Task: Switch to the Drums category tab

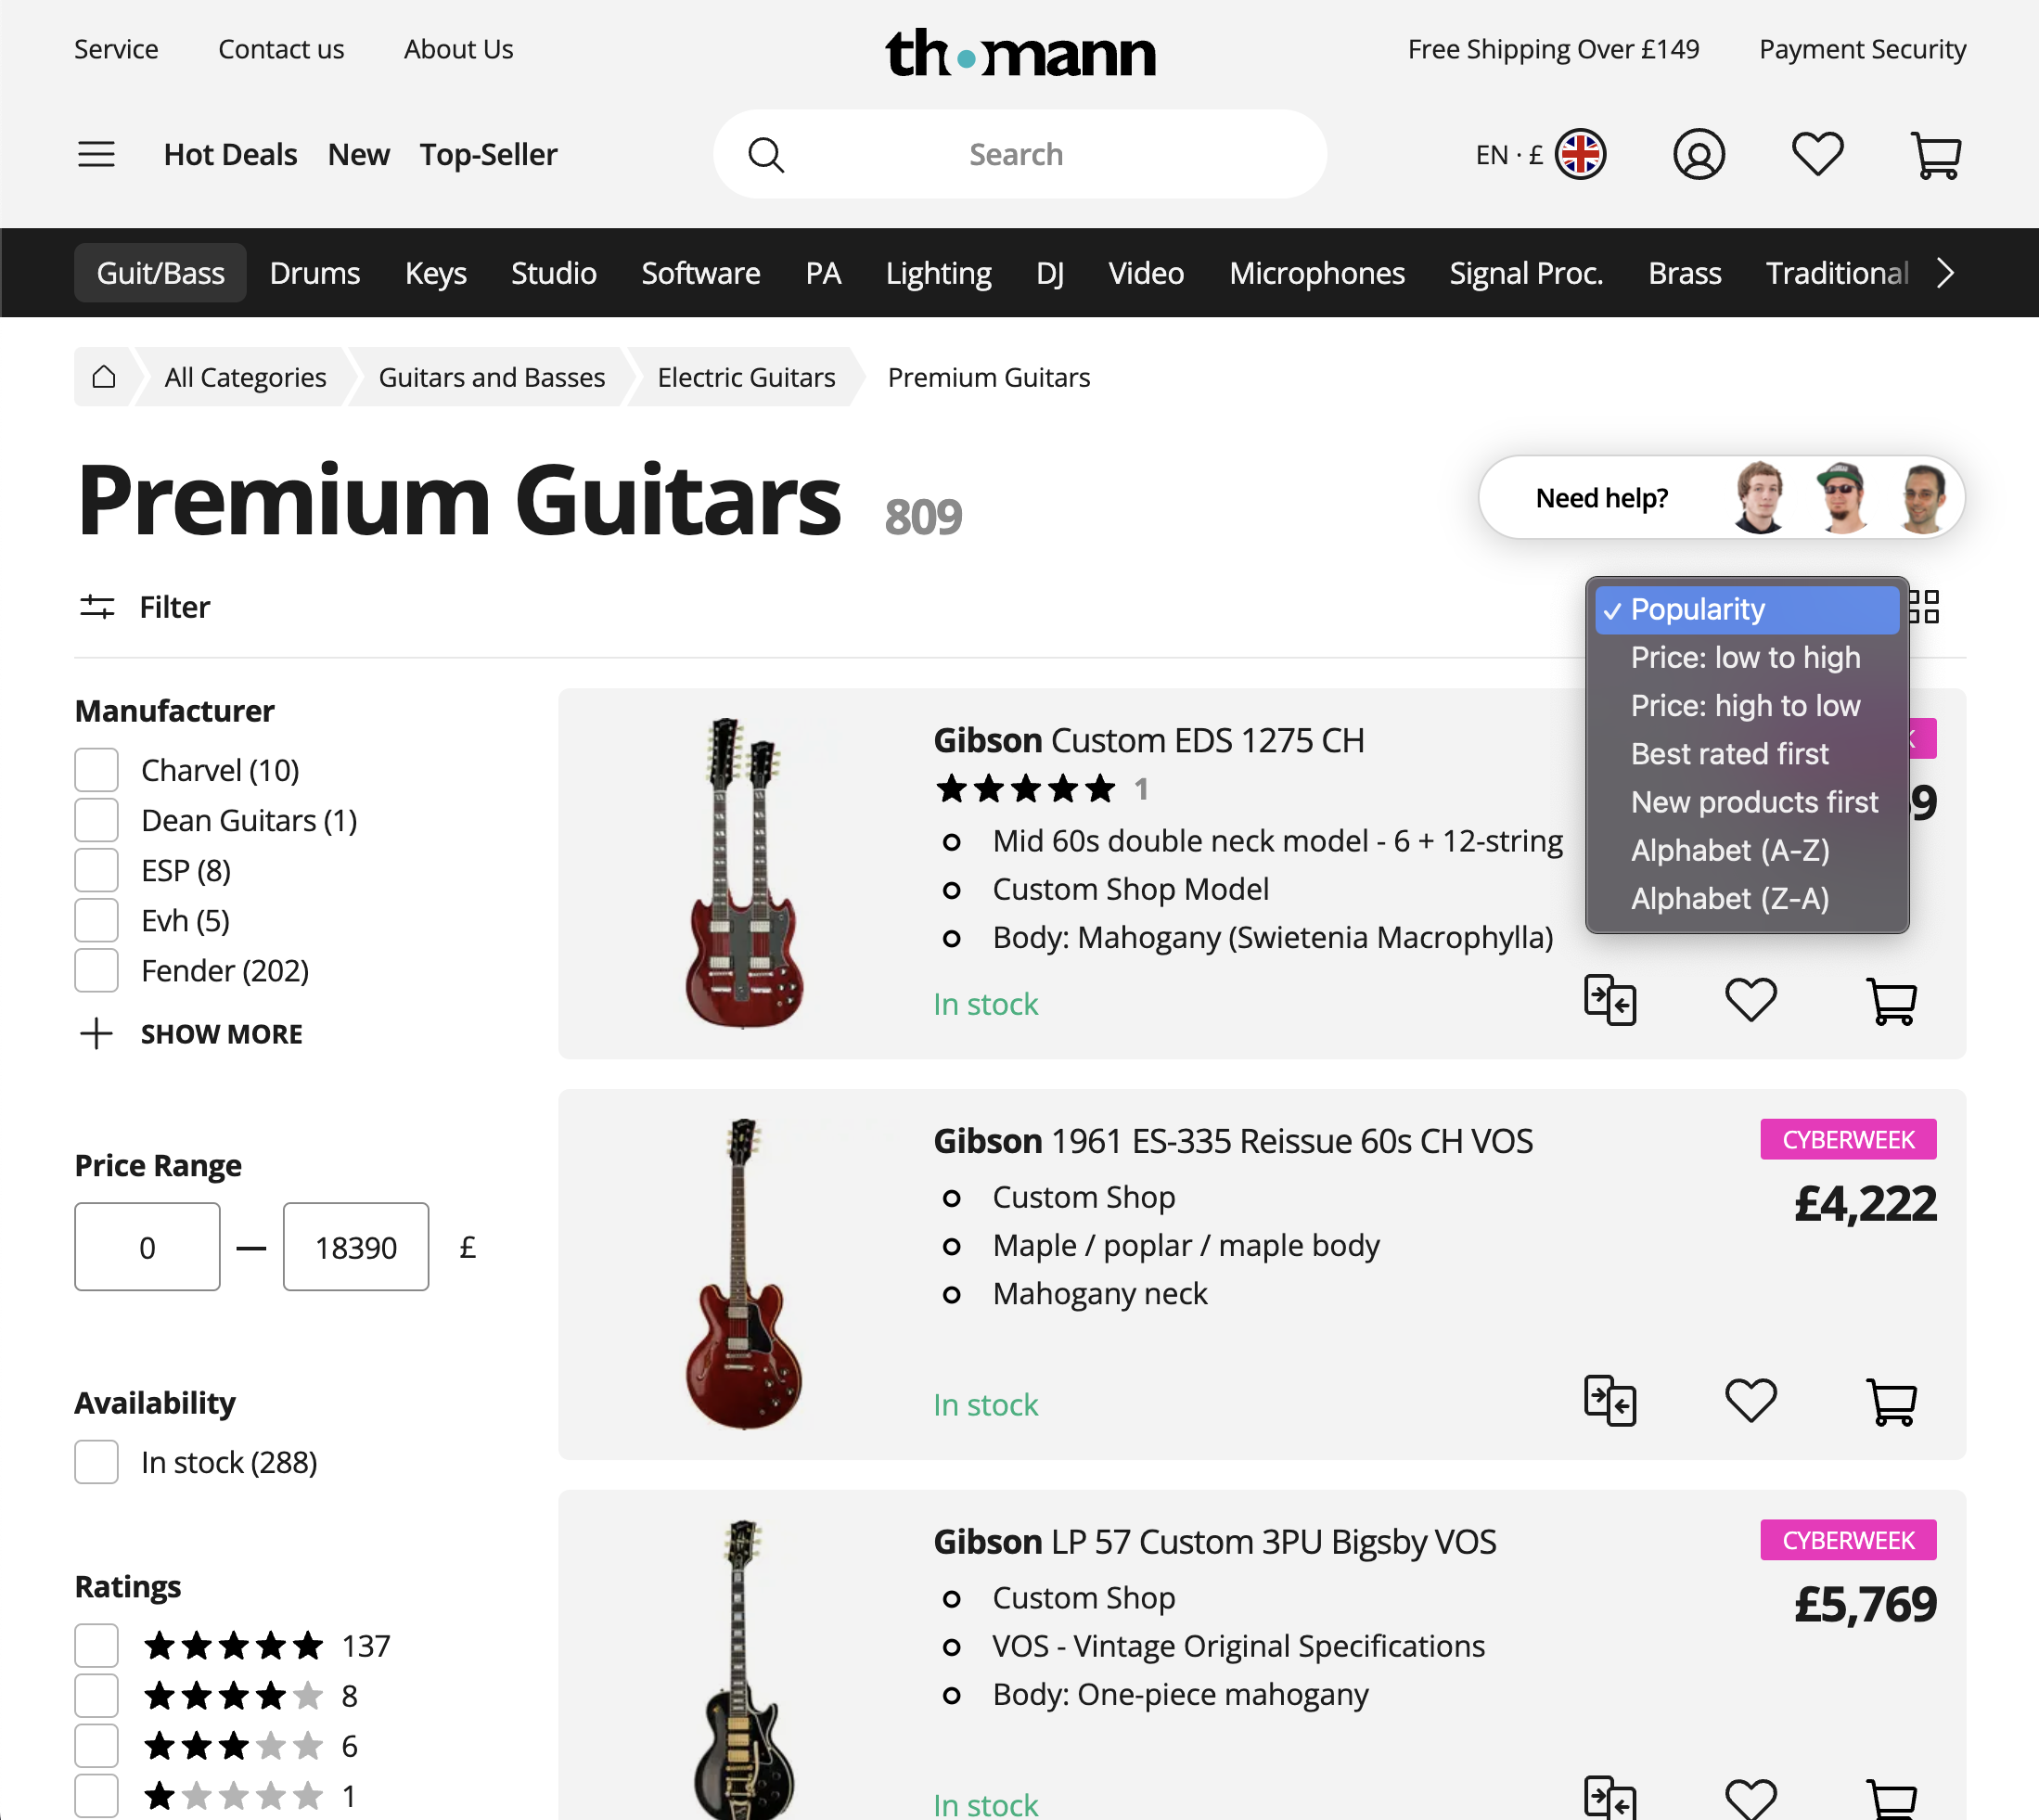Action: coord(315,272)
